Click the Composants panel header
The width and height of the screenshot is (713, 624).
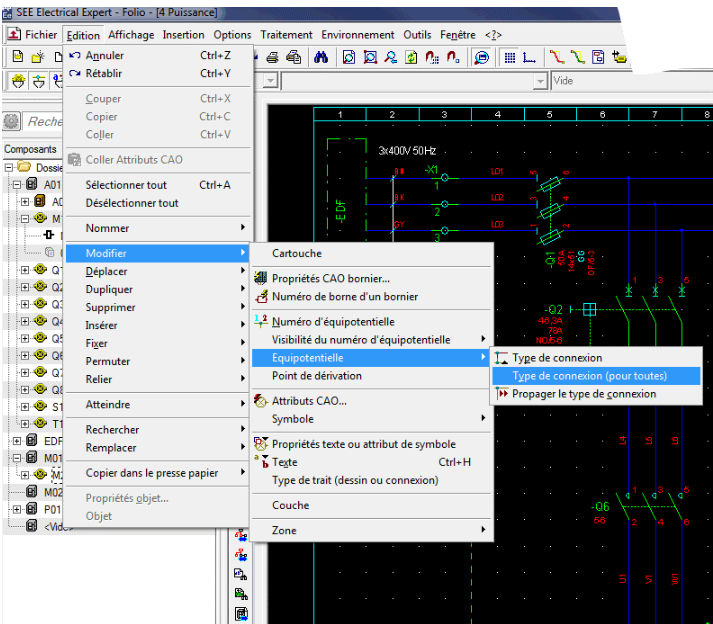(x=30, y=149)
